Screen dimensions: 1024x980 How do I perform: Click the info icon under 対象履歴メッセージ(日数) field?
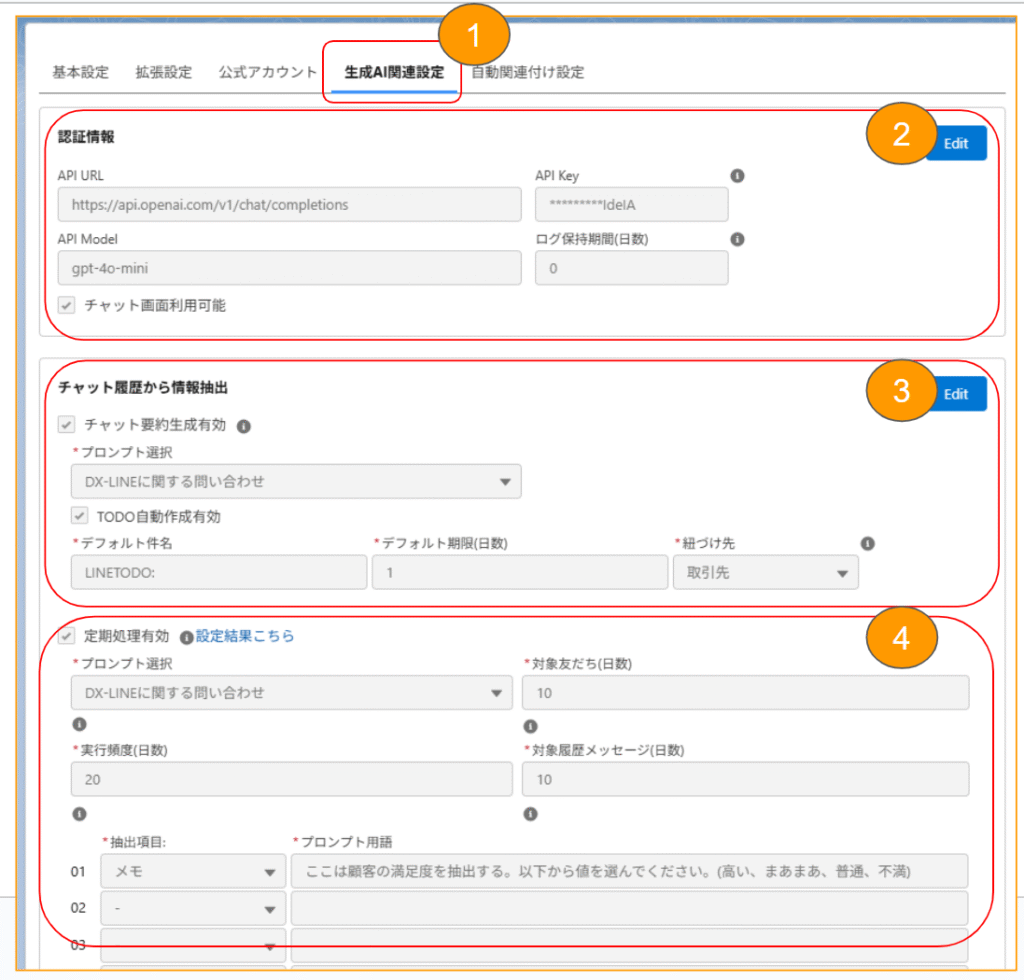pyautogui.click(x=530, y=813)
